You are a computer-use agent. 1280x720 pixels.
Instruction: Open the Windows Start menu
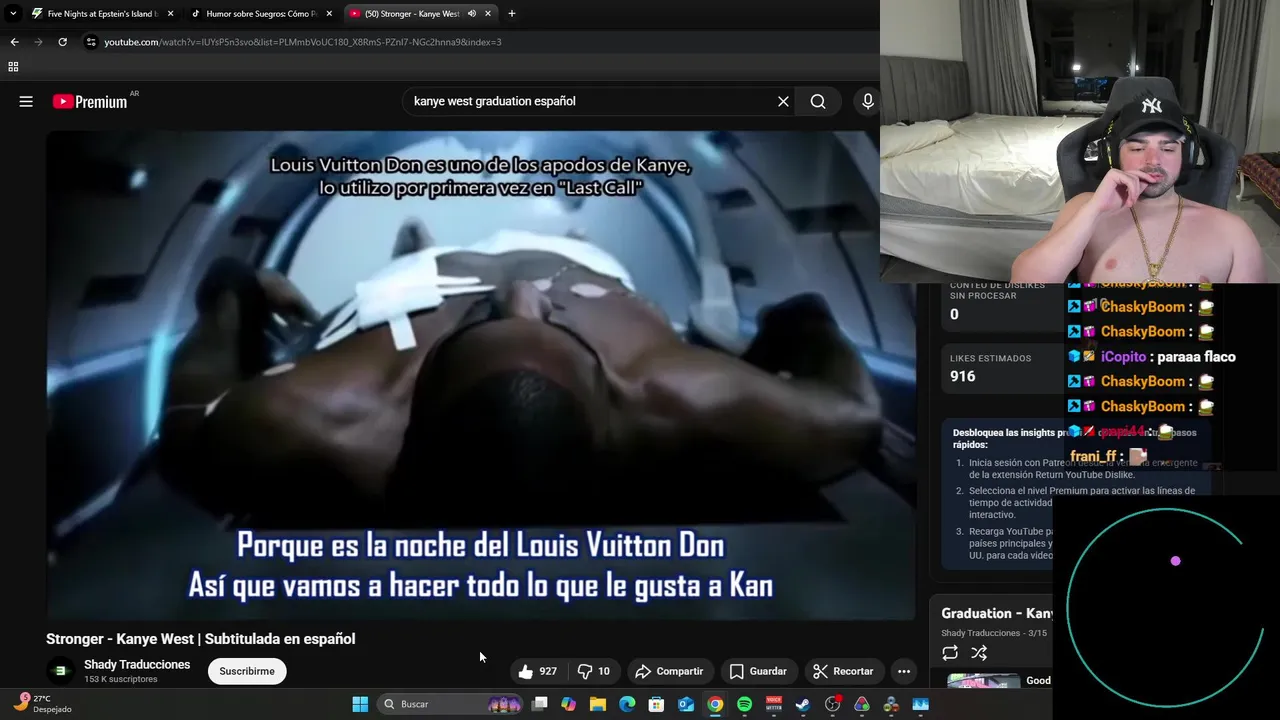[360, 704]
